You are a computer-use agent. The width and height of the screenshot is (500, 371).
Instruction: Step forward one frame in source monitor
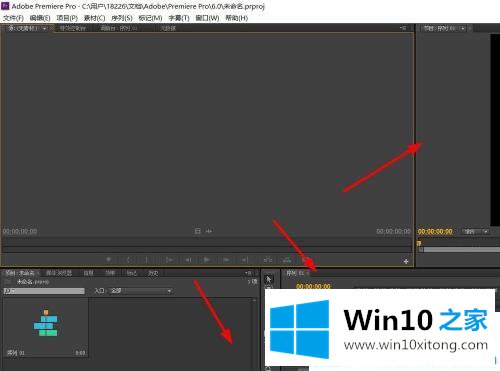click(226, 259)
